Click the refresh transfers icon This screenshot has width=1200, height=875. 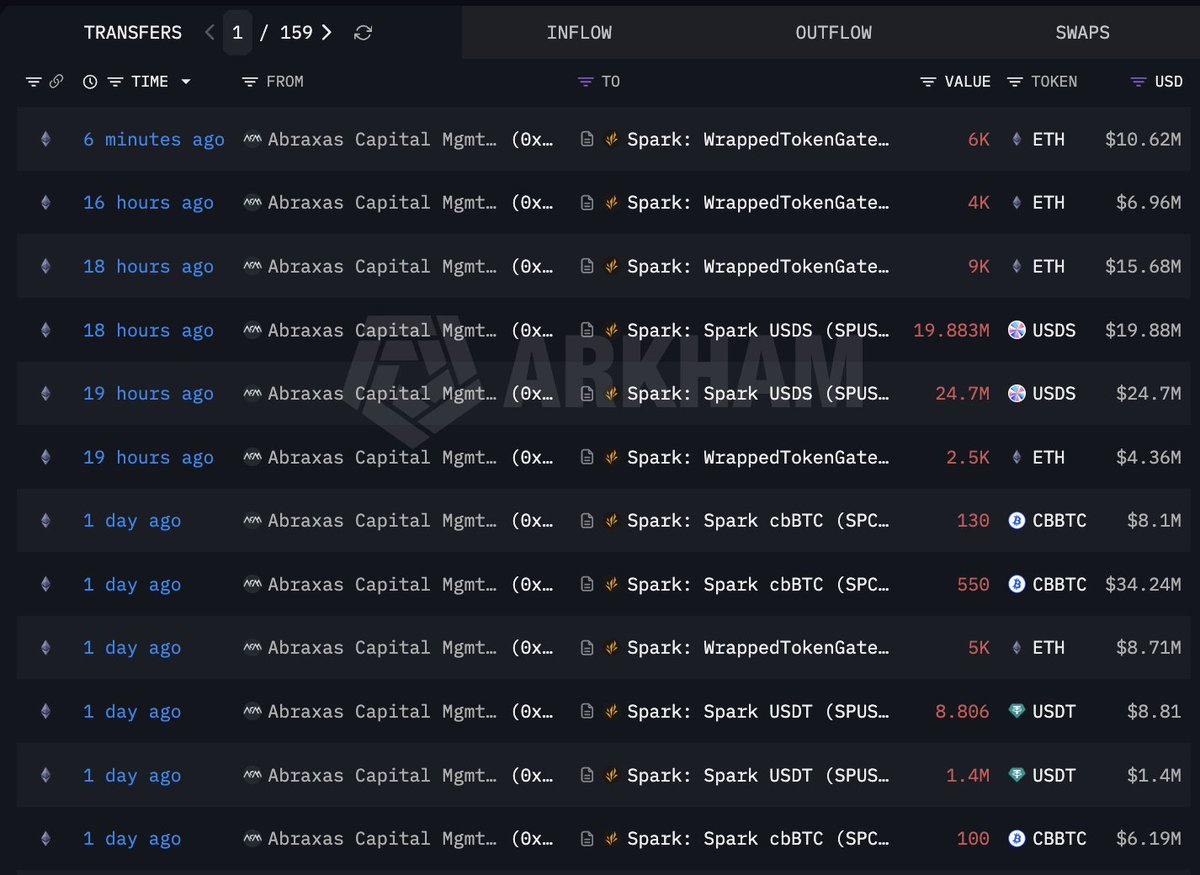click(x=363, y=33)
